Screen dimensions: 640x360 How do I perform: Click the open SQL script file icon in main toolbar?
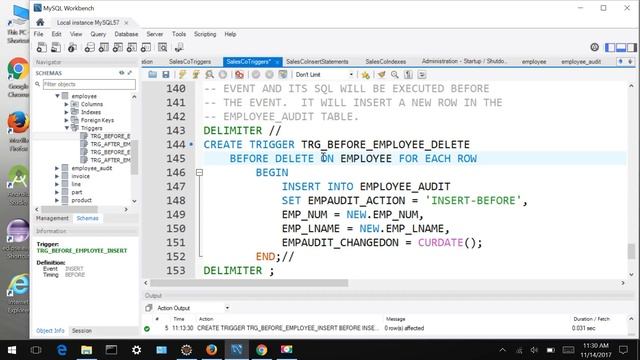pos(56,48)
